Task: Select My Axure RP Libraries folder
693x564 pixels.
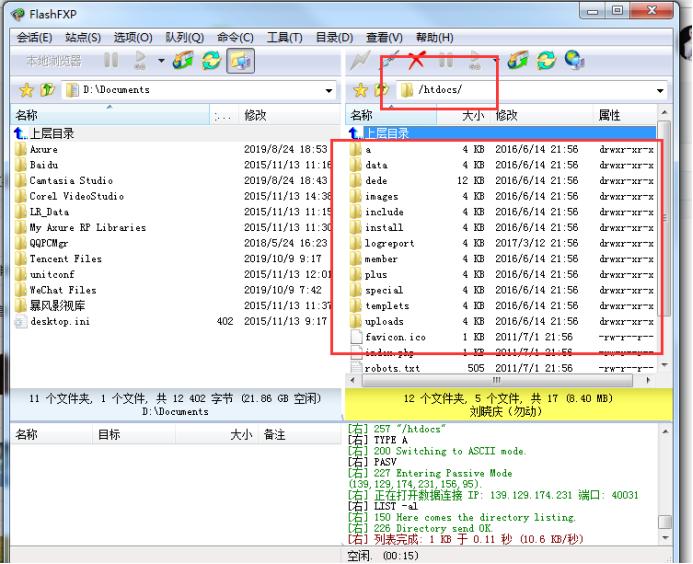Action: pyautogui.click(x=88, y=228)
